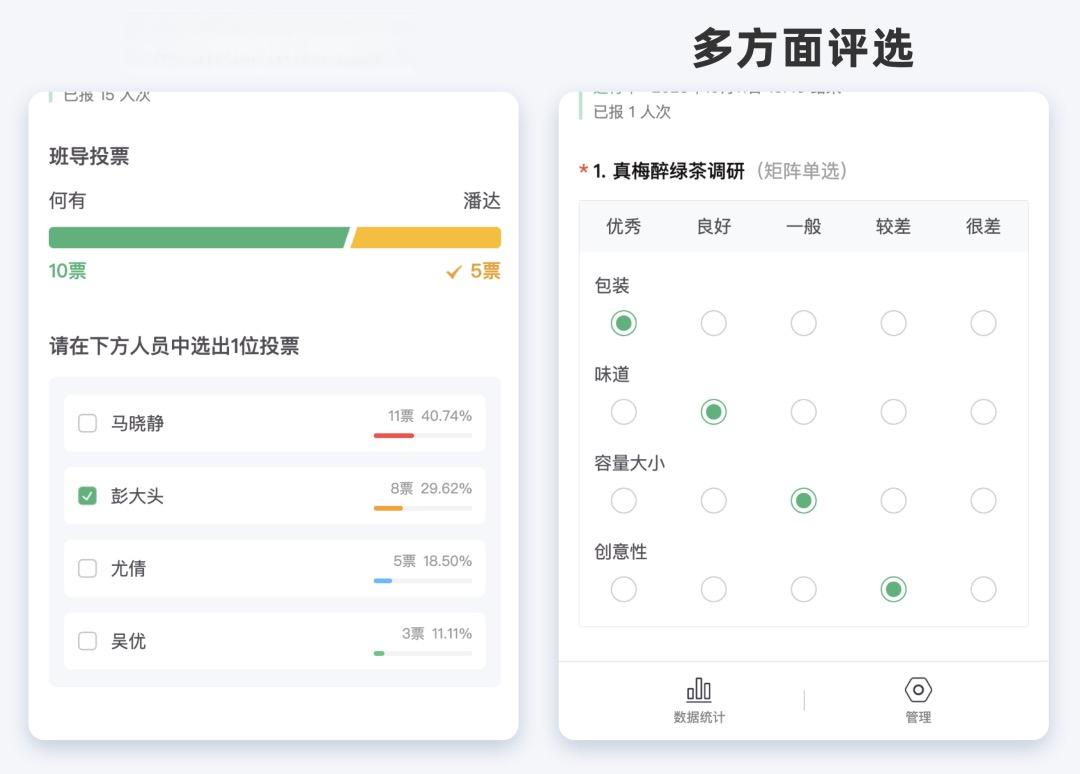The width and height of the screenshot is (1080, 774).
Task: Select the 吴优 checkbox
Action: pyautogui.click(x=88, y=641)
